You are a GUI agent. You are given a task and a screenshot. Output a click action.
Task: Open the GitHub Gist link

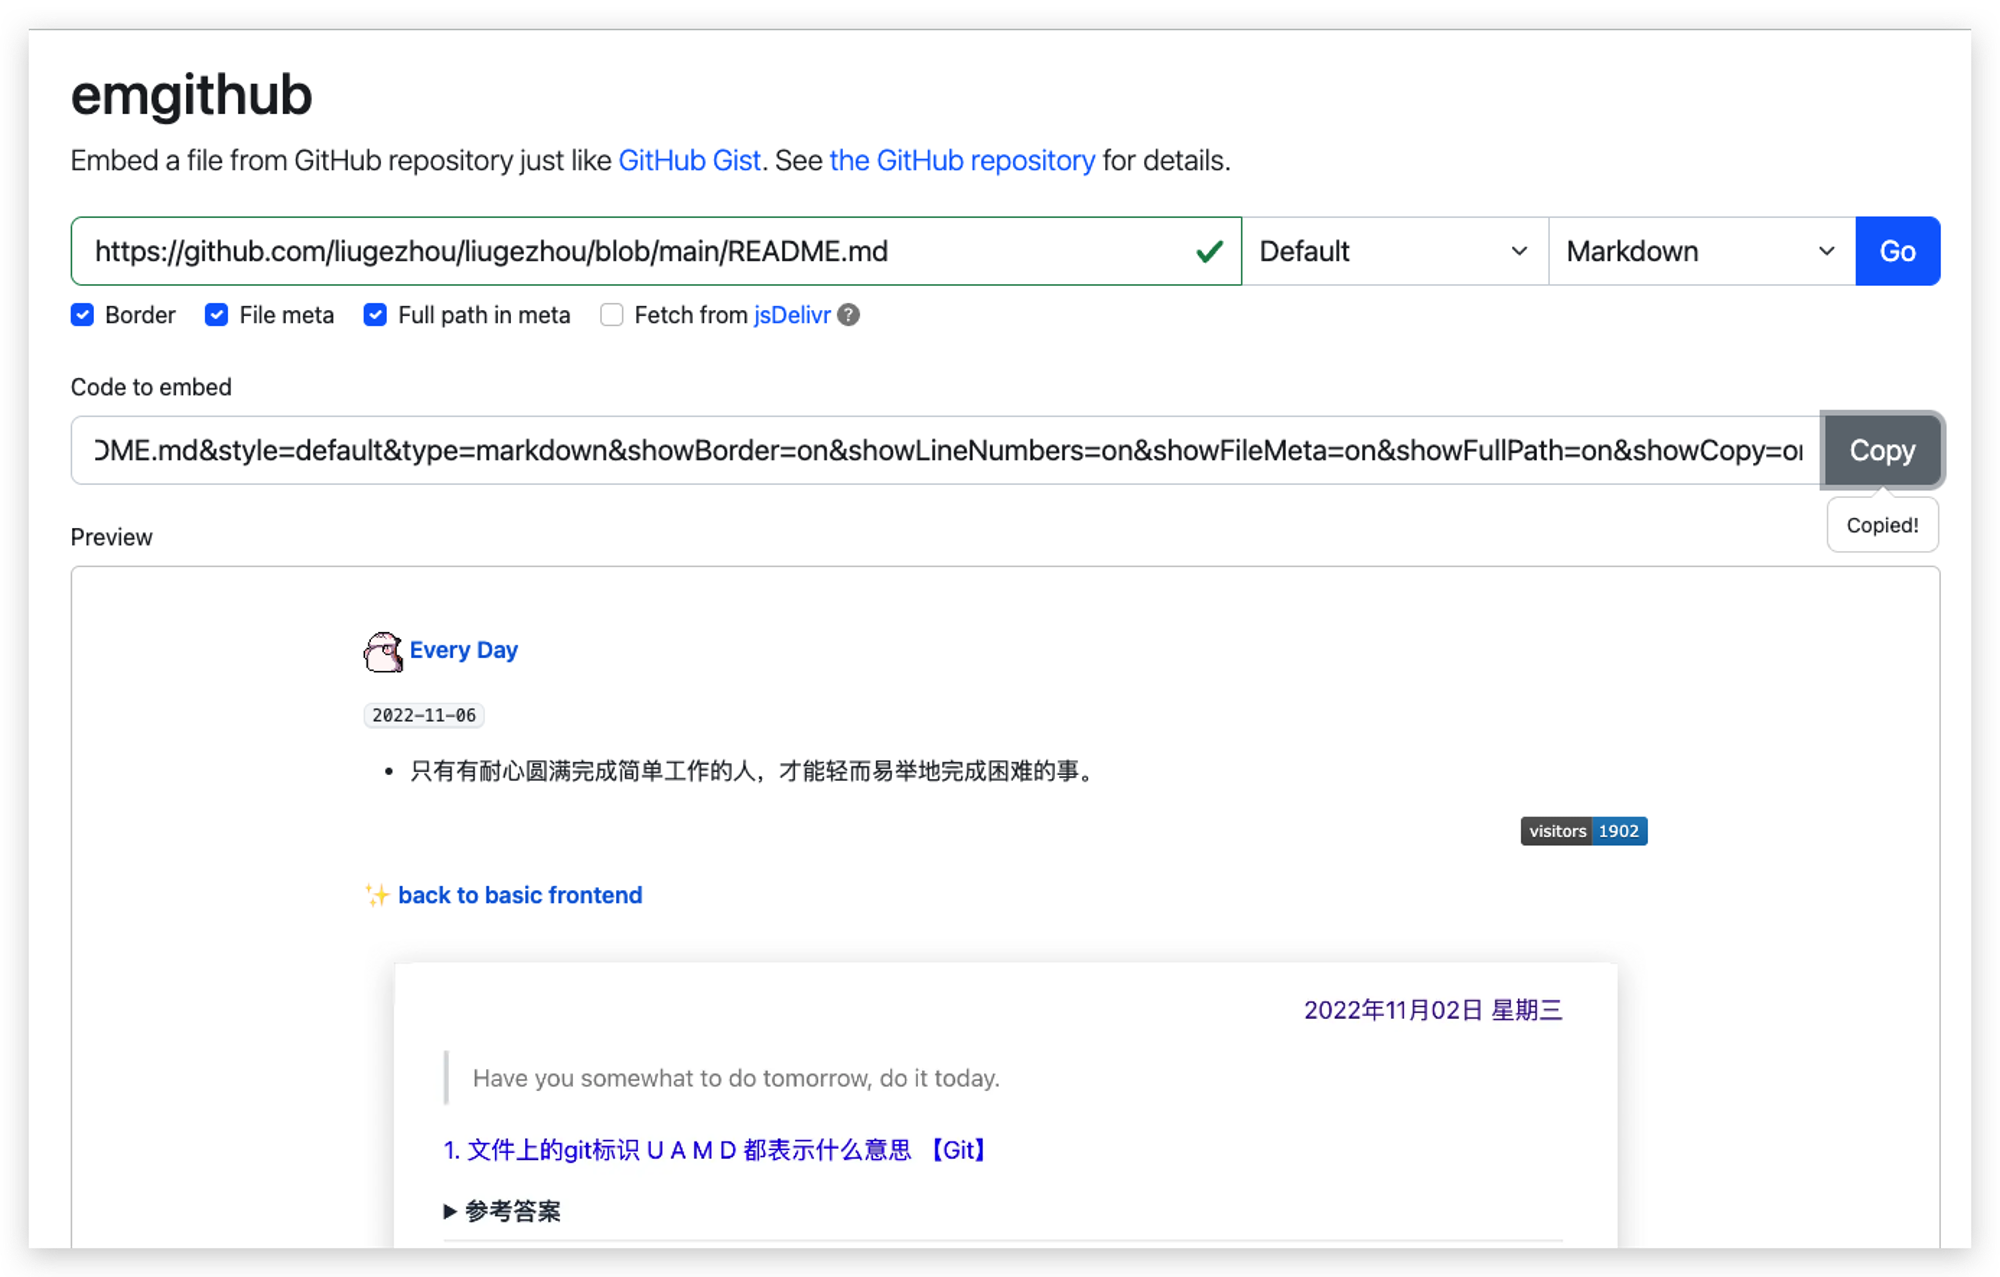690,160
